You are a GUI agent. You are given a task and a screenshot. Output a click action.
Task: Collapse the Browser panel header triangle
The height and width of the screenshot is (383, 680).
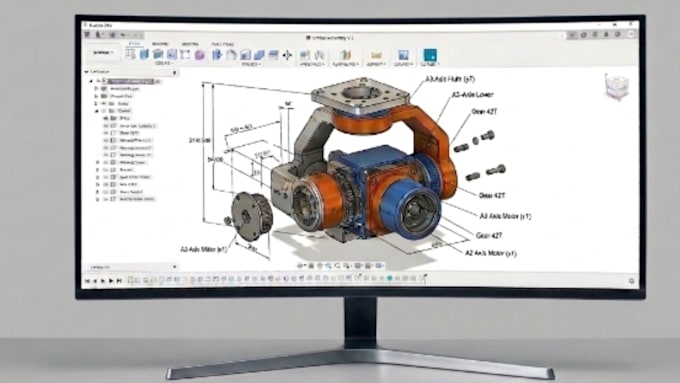coord(87,72)
